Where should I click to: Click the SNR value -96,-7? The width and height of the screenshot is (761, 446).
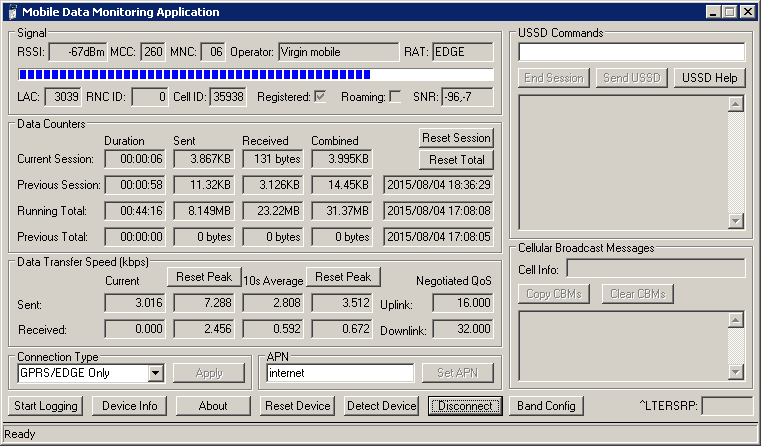click(467, 97)
